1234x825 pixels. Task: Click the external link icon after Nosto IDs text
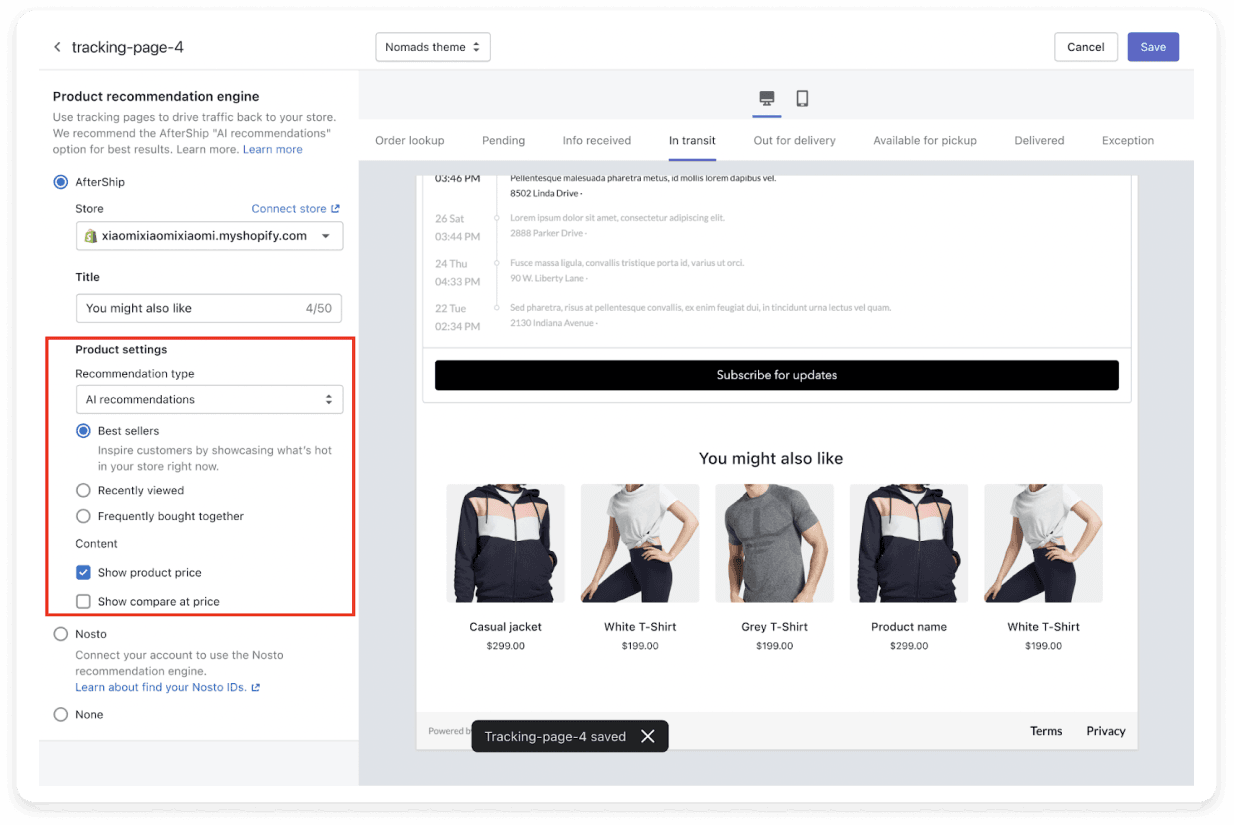click(x=255, y=687)
